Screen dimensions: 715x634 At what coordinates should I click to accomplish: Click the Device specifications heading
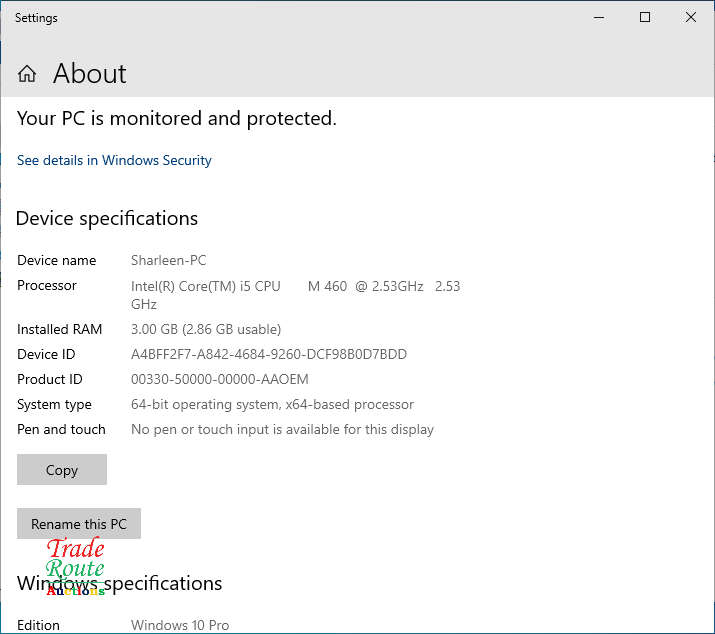point(107,218)
